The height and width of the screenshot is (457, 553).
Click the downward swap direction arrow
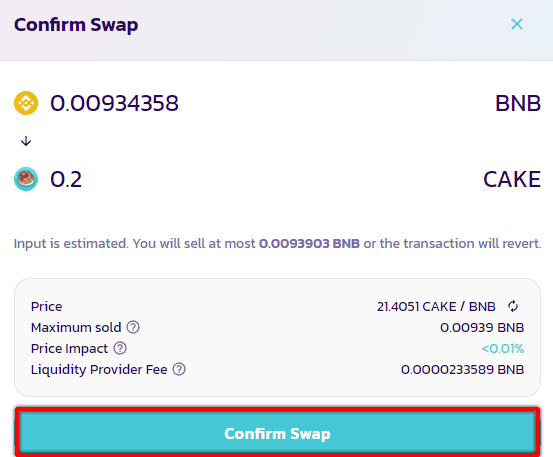point(26,141)
